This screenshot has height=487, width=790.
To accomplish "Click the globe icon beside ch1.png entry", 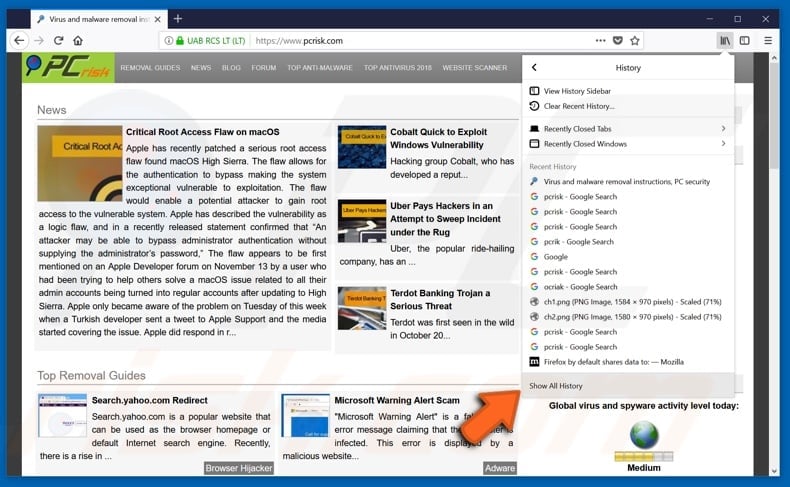I will coord(534,302).
